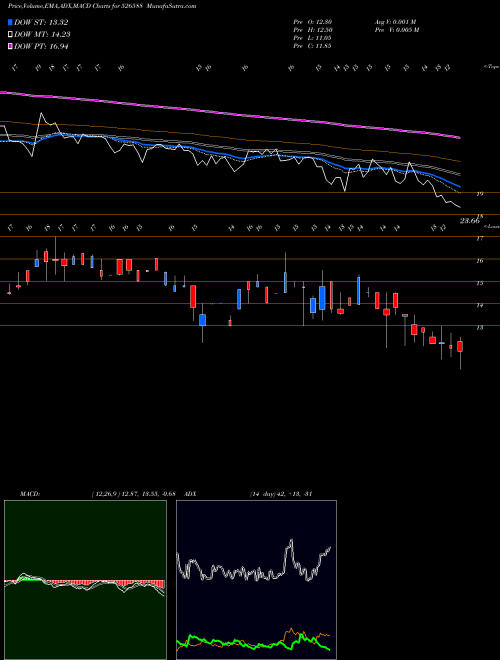Click the rightmost red candlestick
The image size is (500, 660).
(x=460, y=346)
